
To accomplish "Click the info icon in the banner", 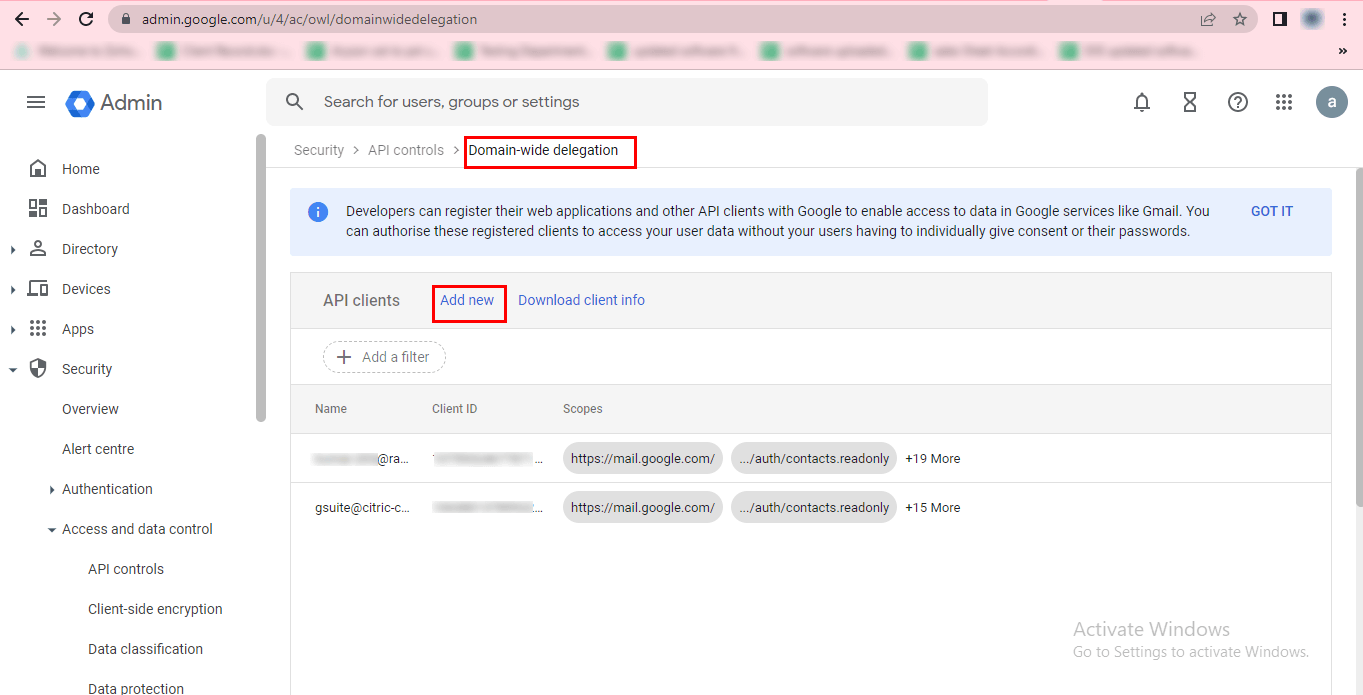I will pos(318,212).
